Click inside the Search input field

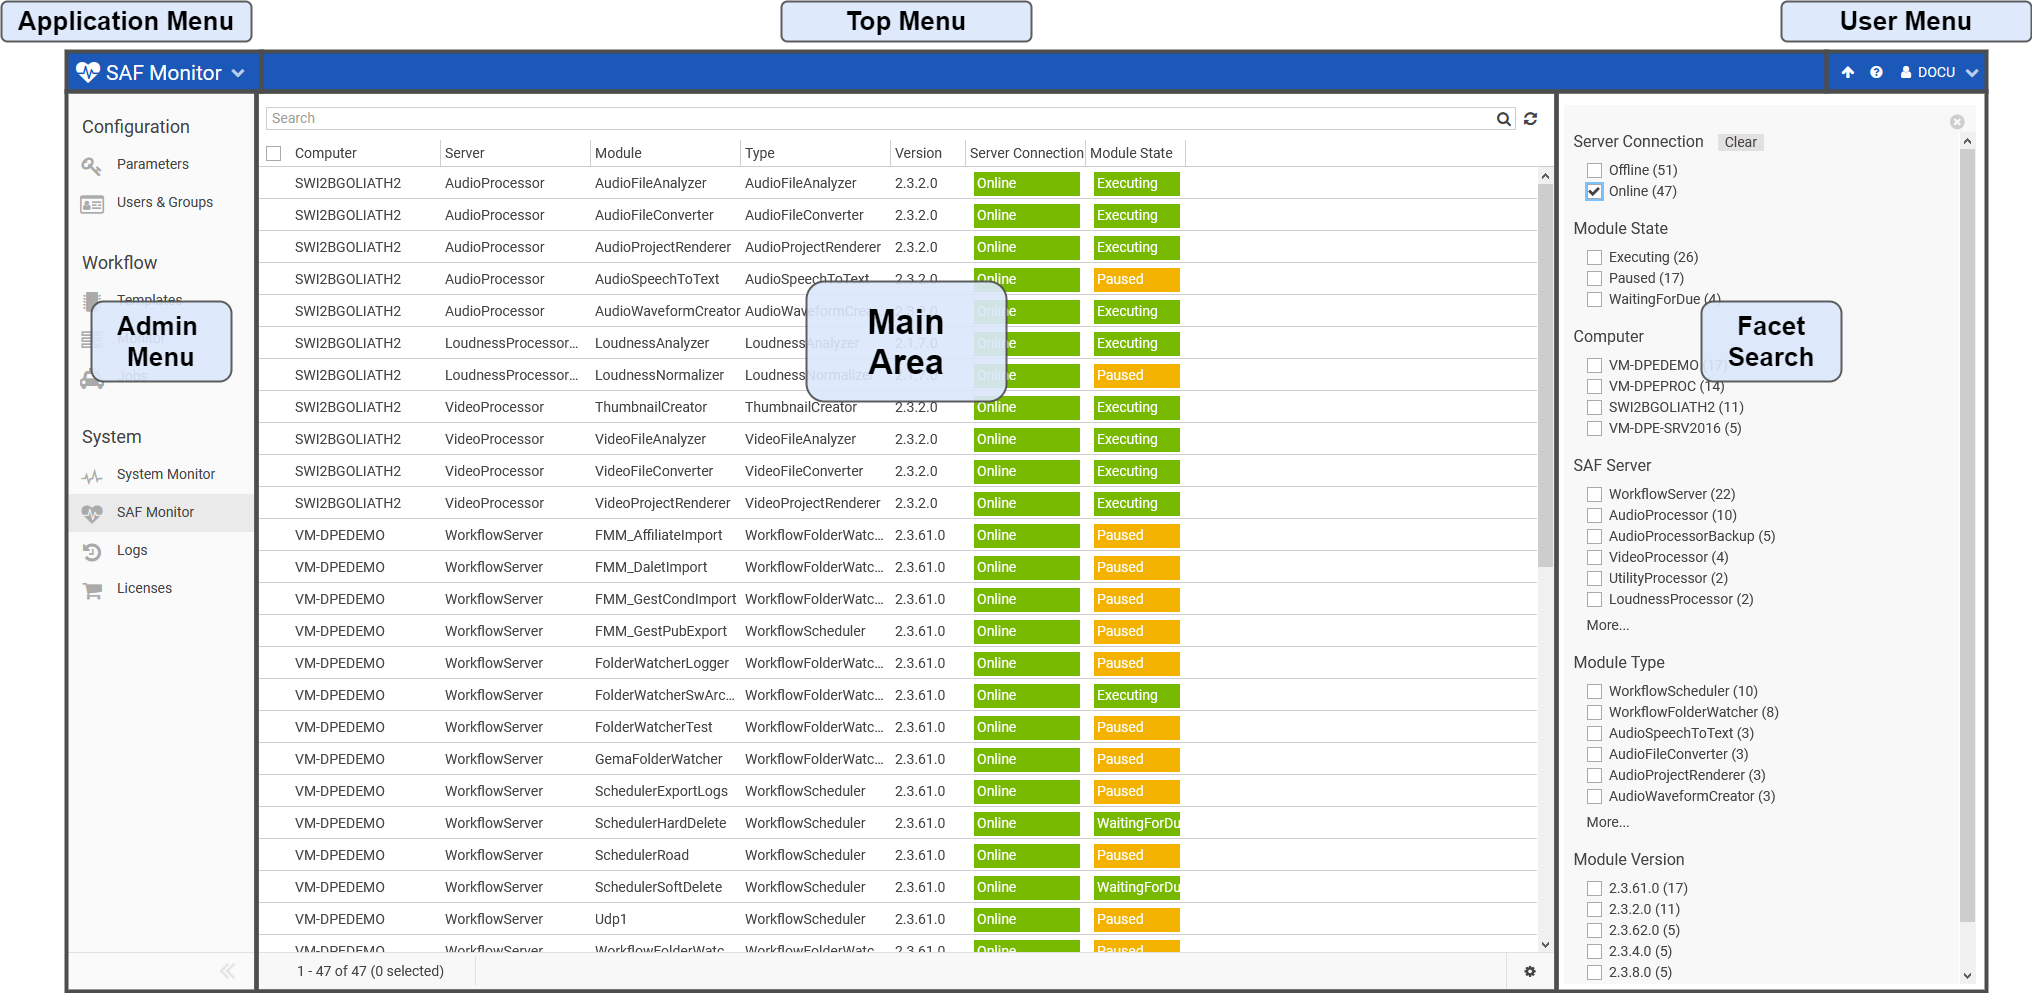(x=880, y=118)
